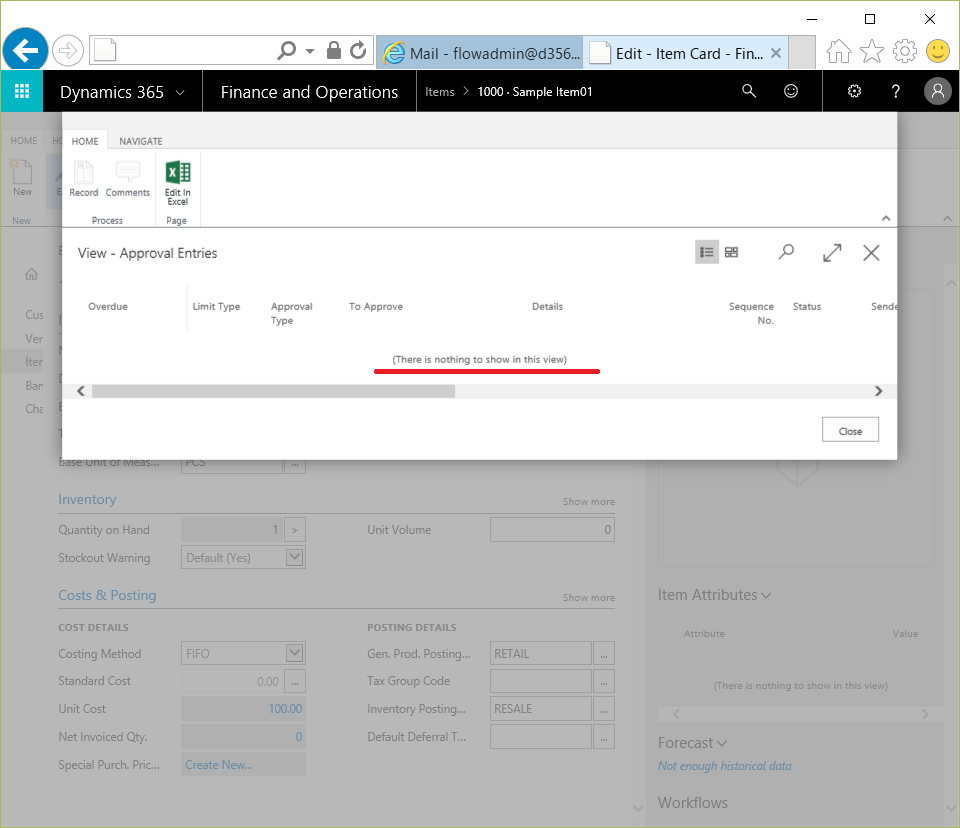Screen dimensions: 960x828
Task: Open the Help question mark
Action: (x=895, y=91)
